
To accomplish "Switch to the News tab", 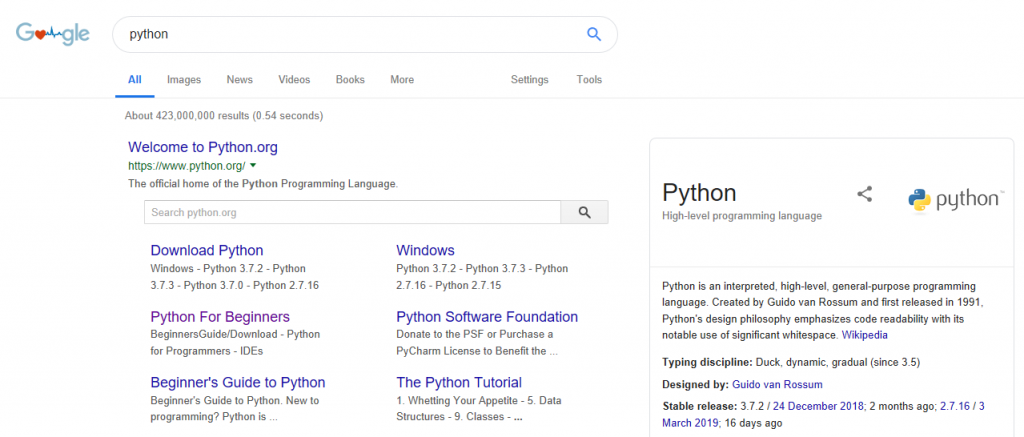I will 239,80.
